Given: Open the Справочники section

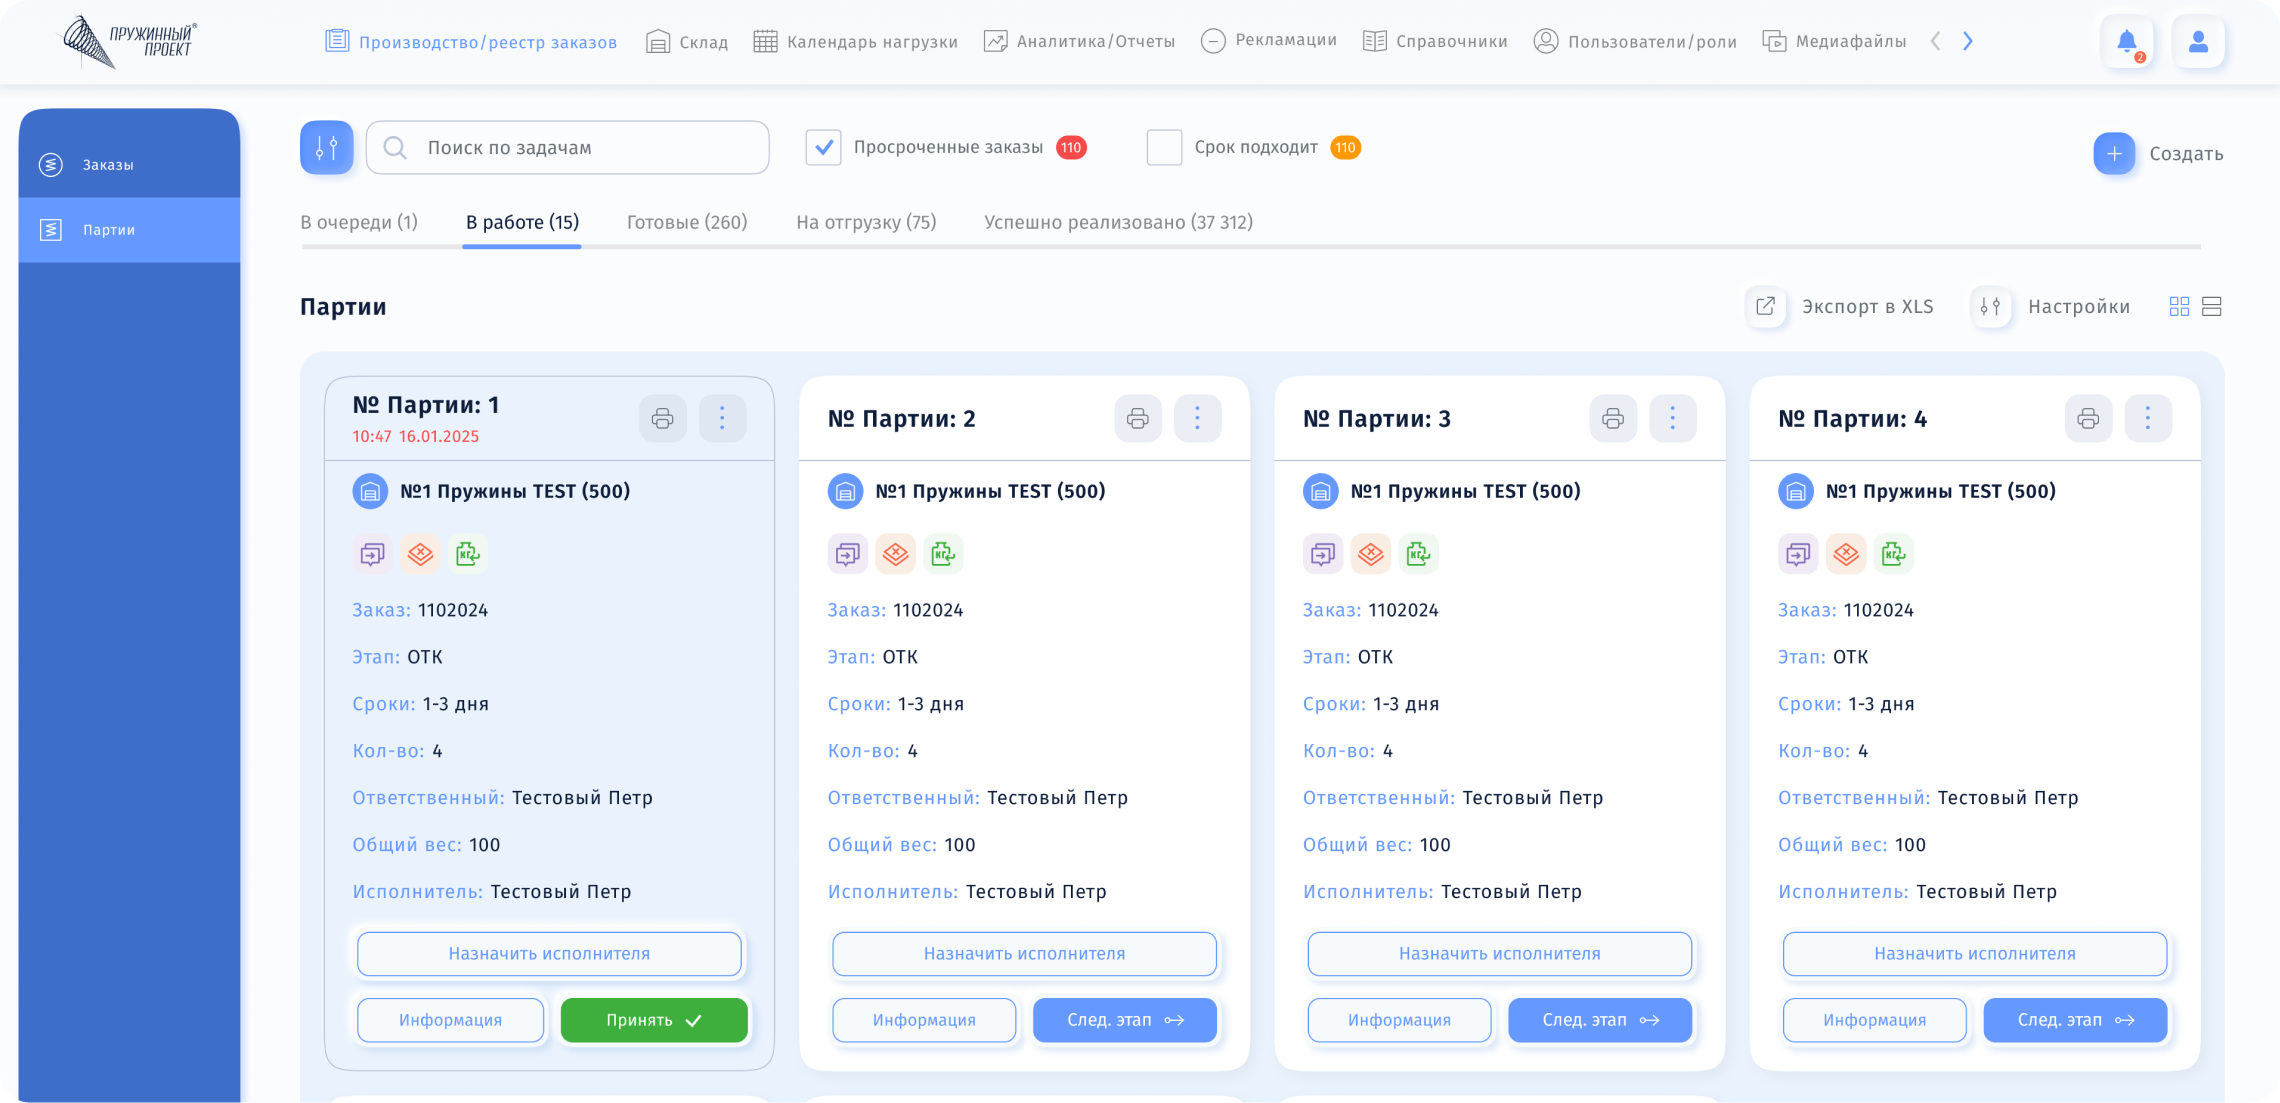Looking at the screenshot, I should coord(1435,42).
